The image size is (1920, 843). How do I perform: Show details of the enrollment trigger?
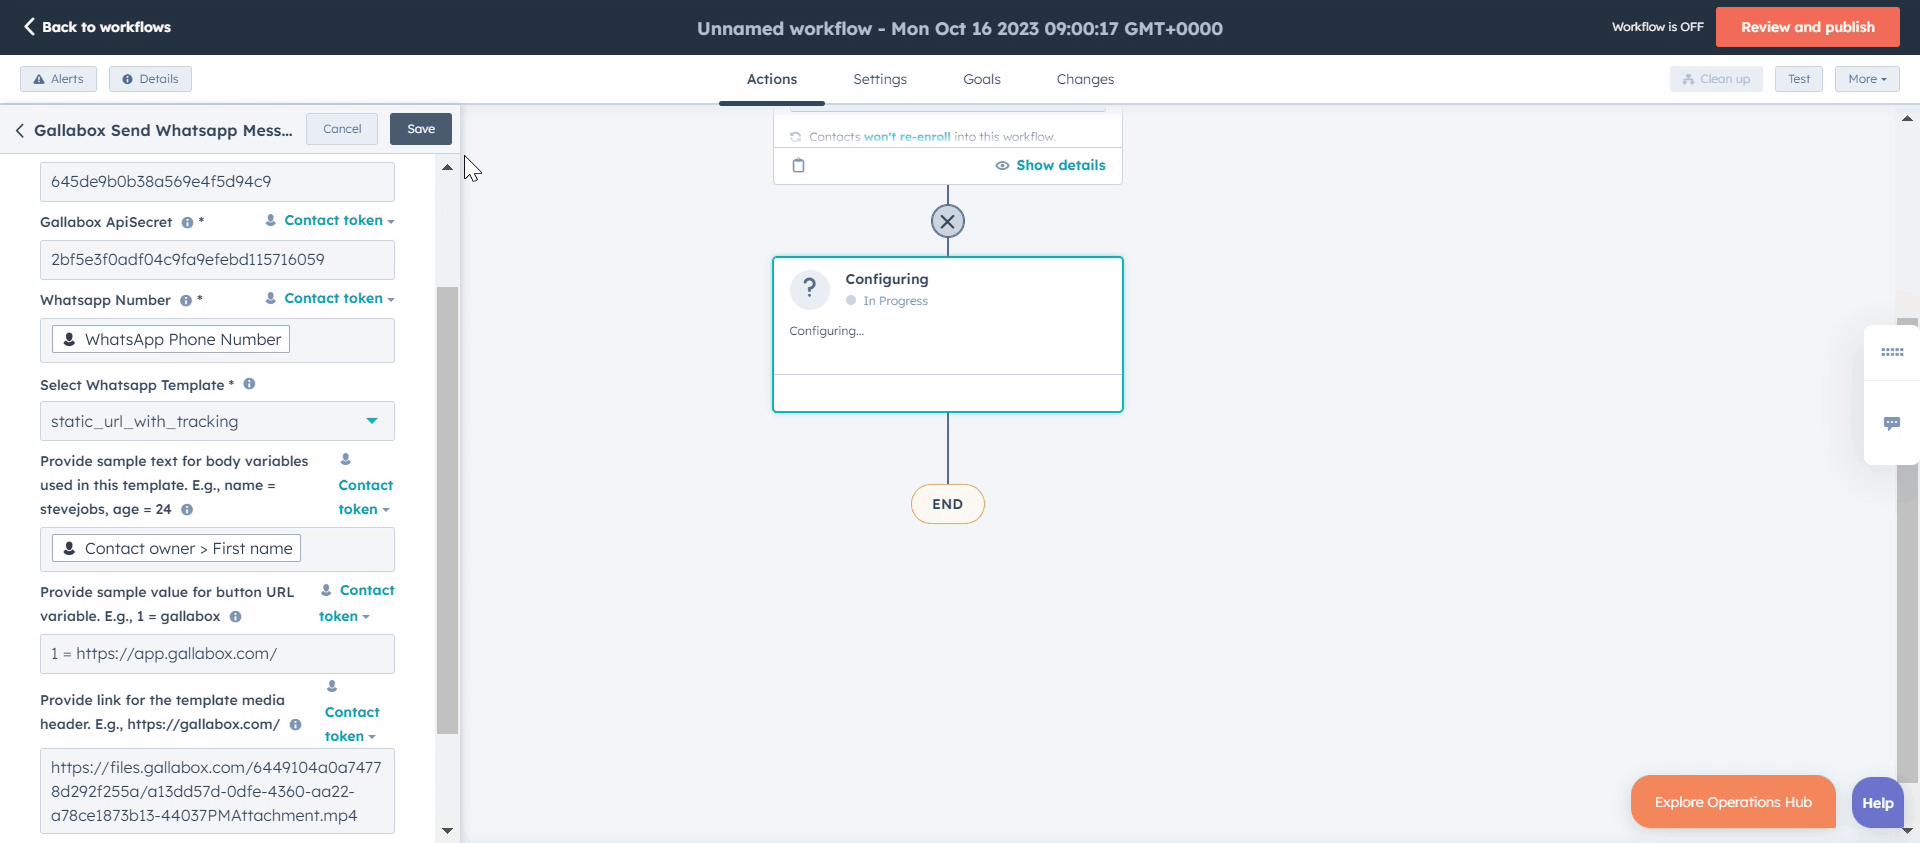[1050, 166]
